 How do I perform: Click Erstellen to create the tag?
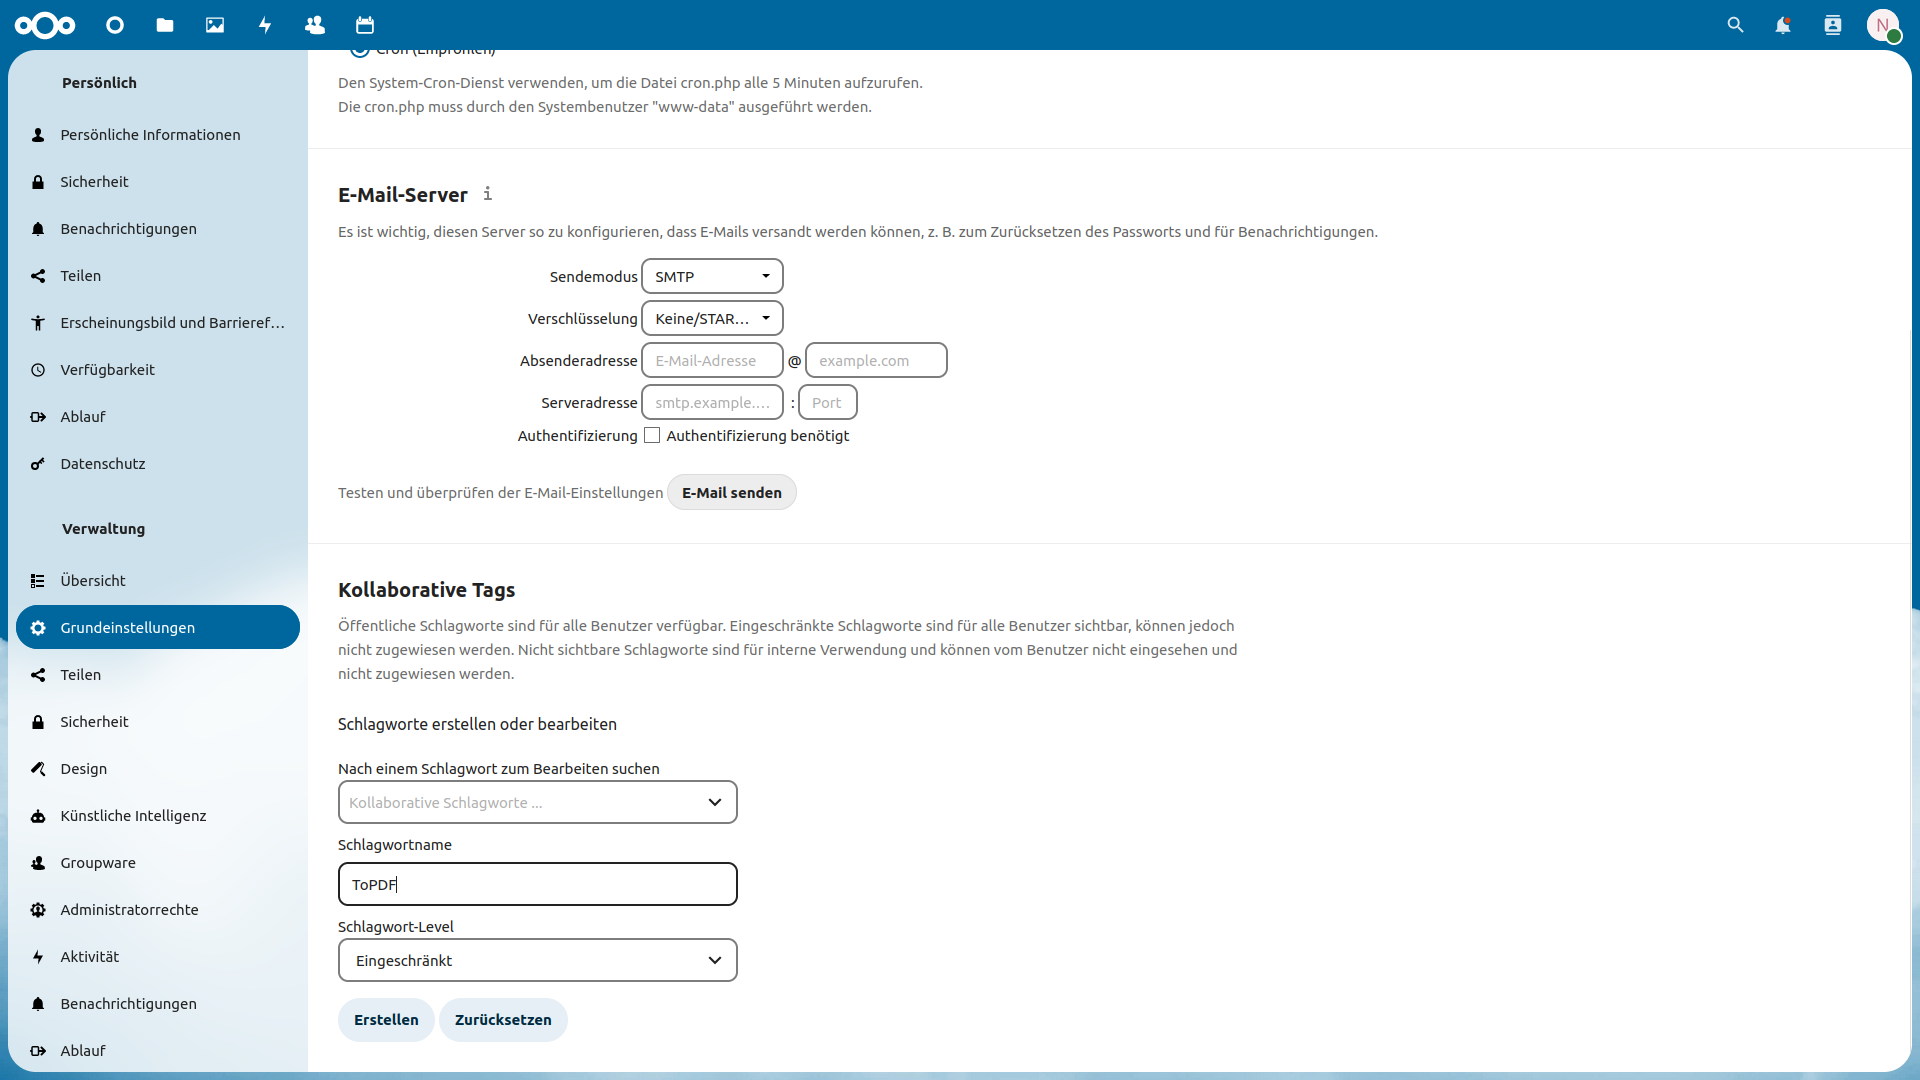pos(386,1020)
